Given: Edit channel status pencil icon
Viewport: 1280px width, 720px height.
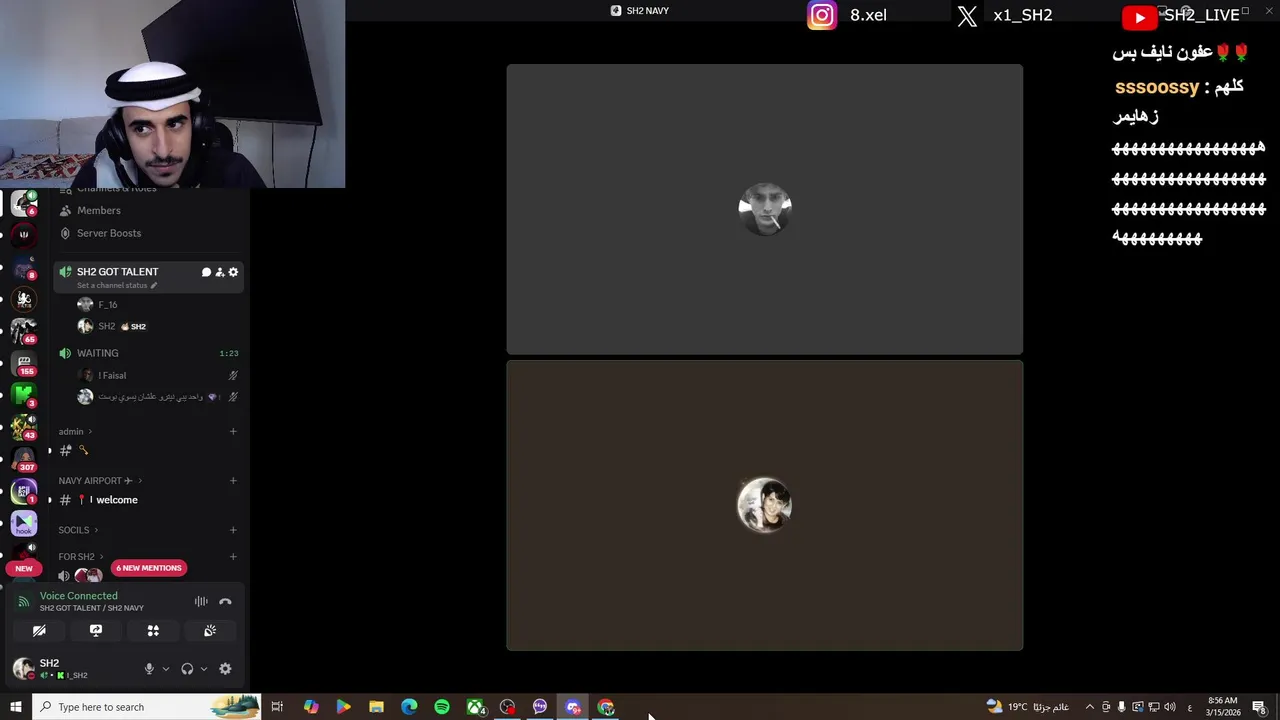Looking at the screenshot, I should pyautogui.click(x=154, y=286).
